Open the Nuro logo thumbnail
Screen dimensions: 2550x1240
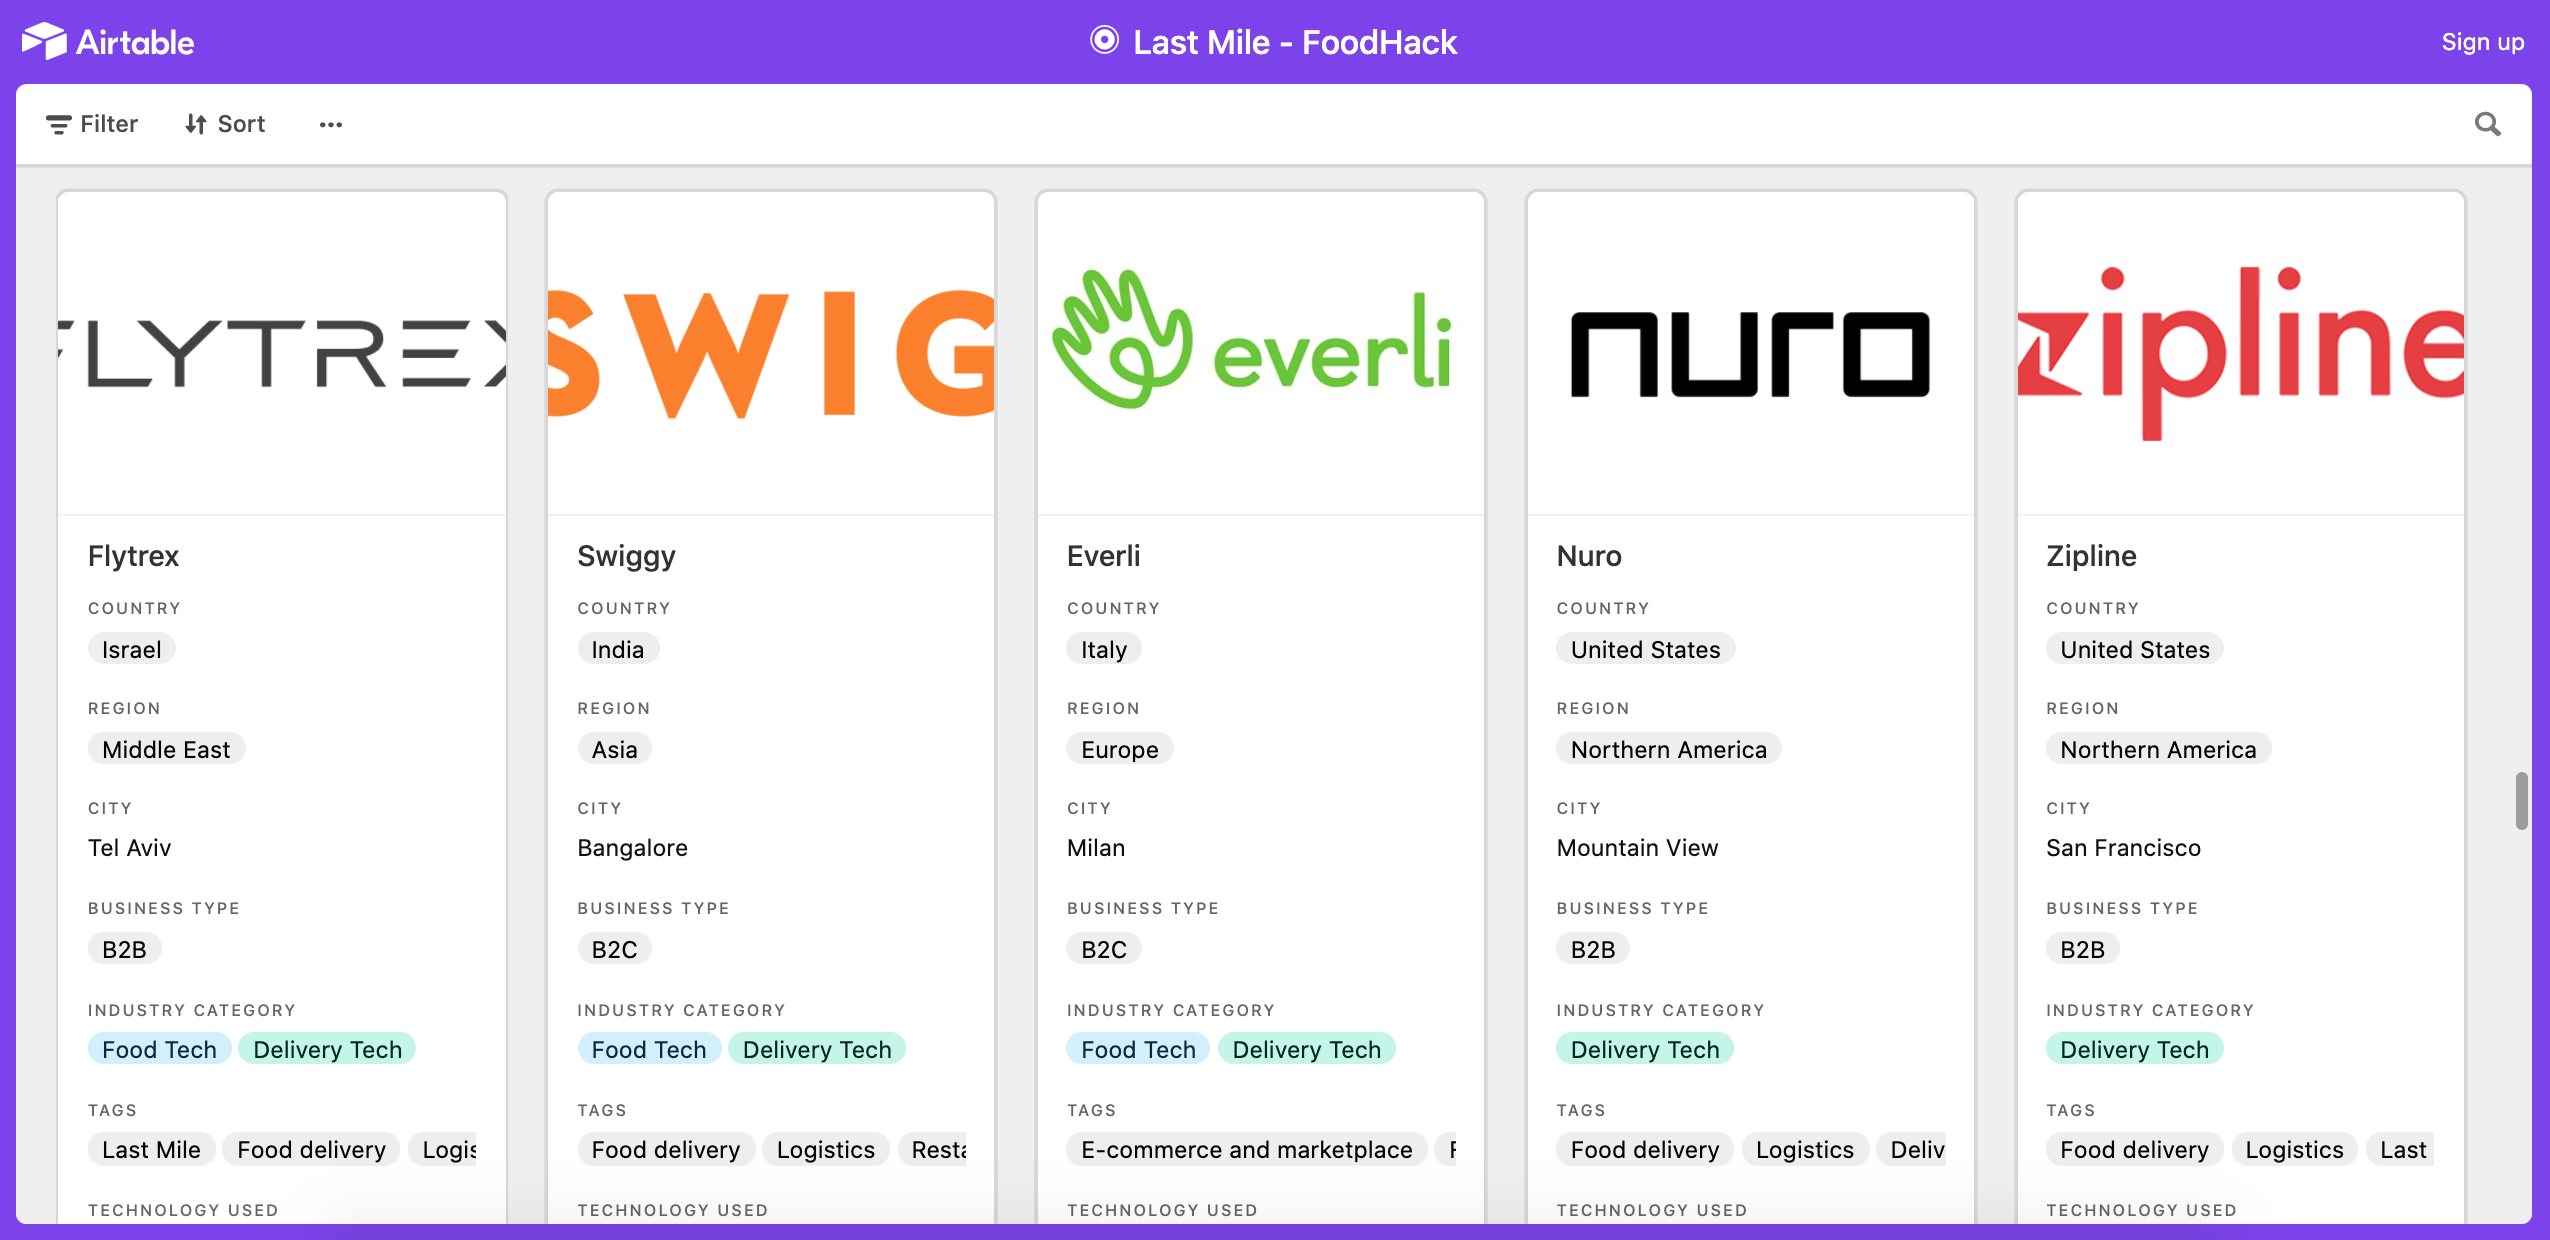1750,353
